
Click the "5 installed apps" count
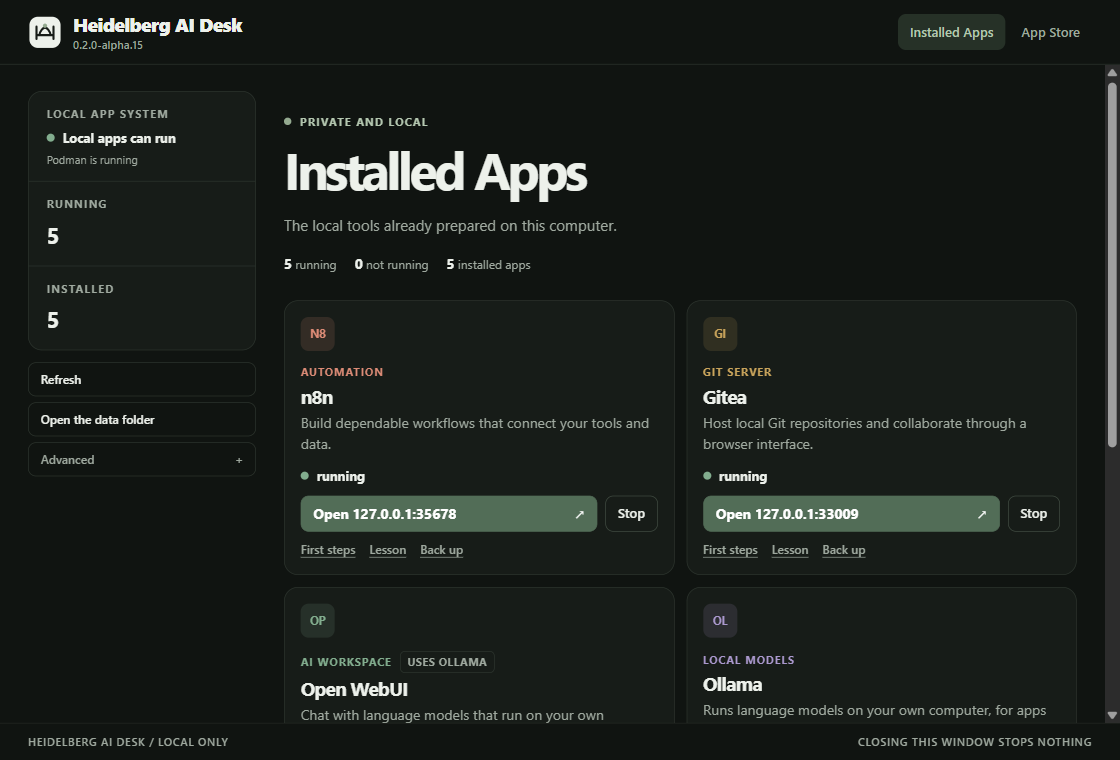point(489,265)
